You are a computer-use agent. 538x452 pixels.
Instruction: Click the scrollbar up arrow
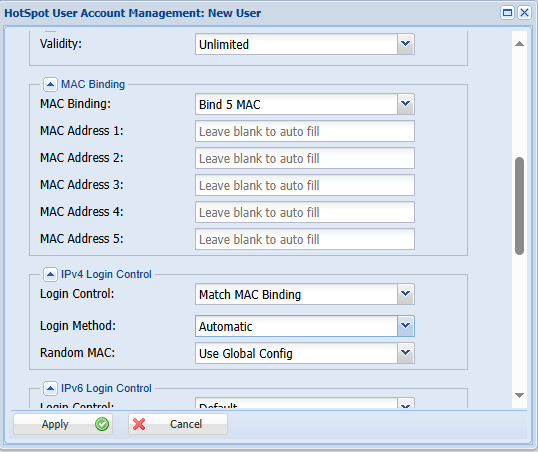[x=519, y=44]
